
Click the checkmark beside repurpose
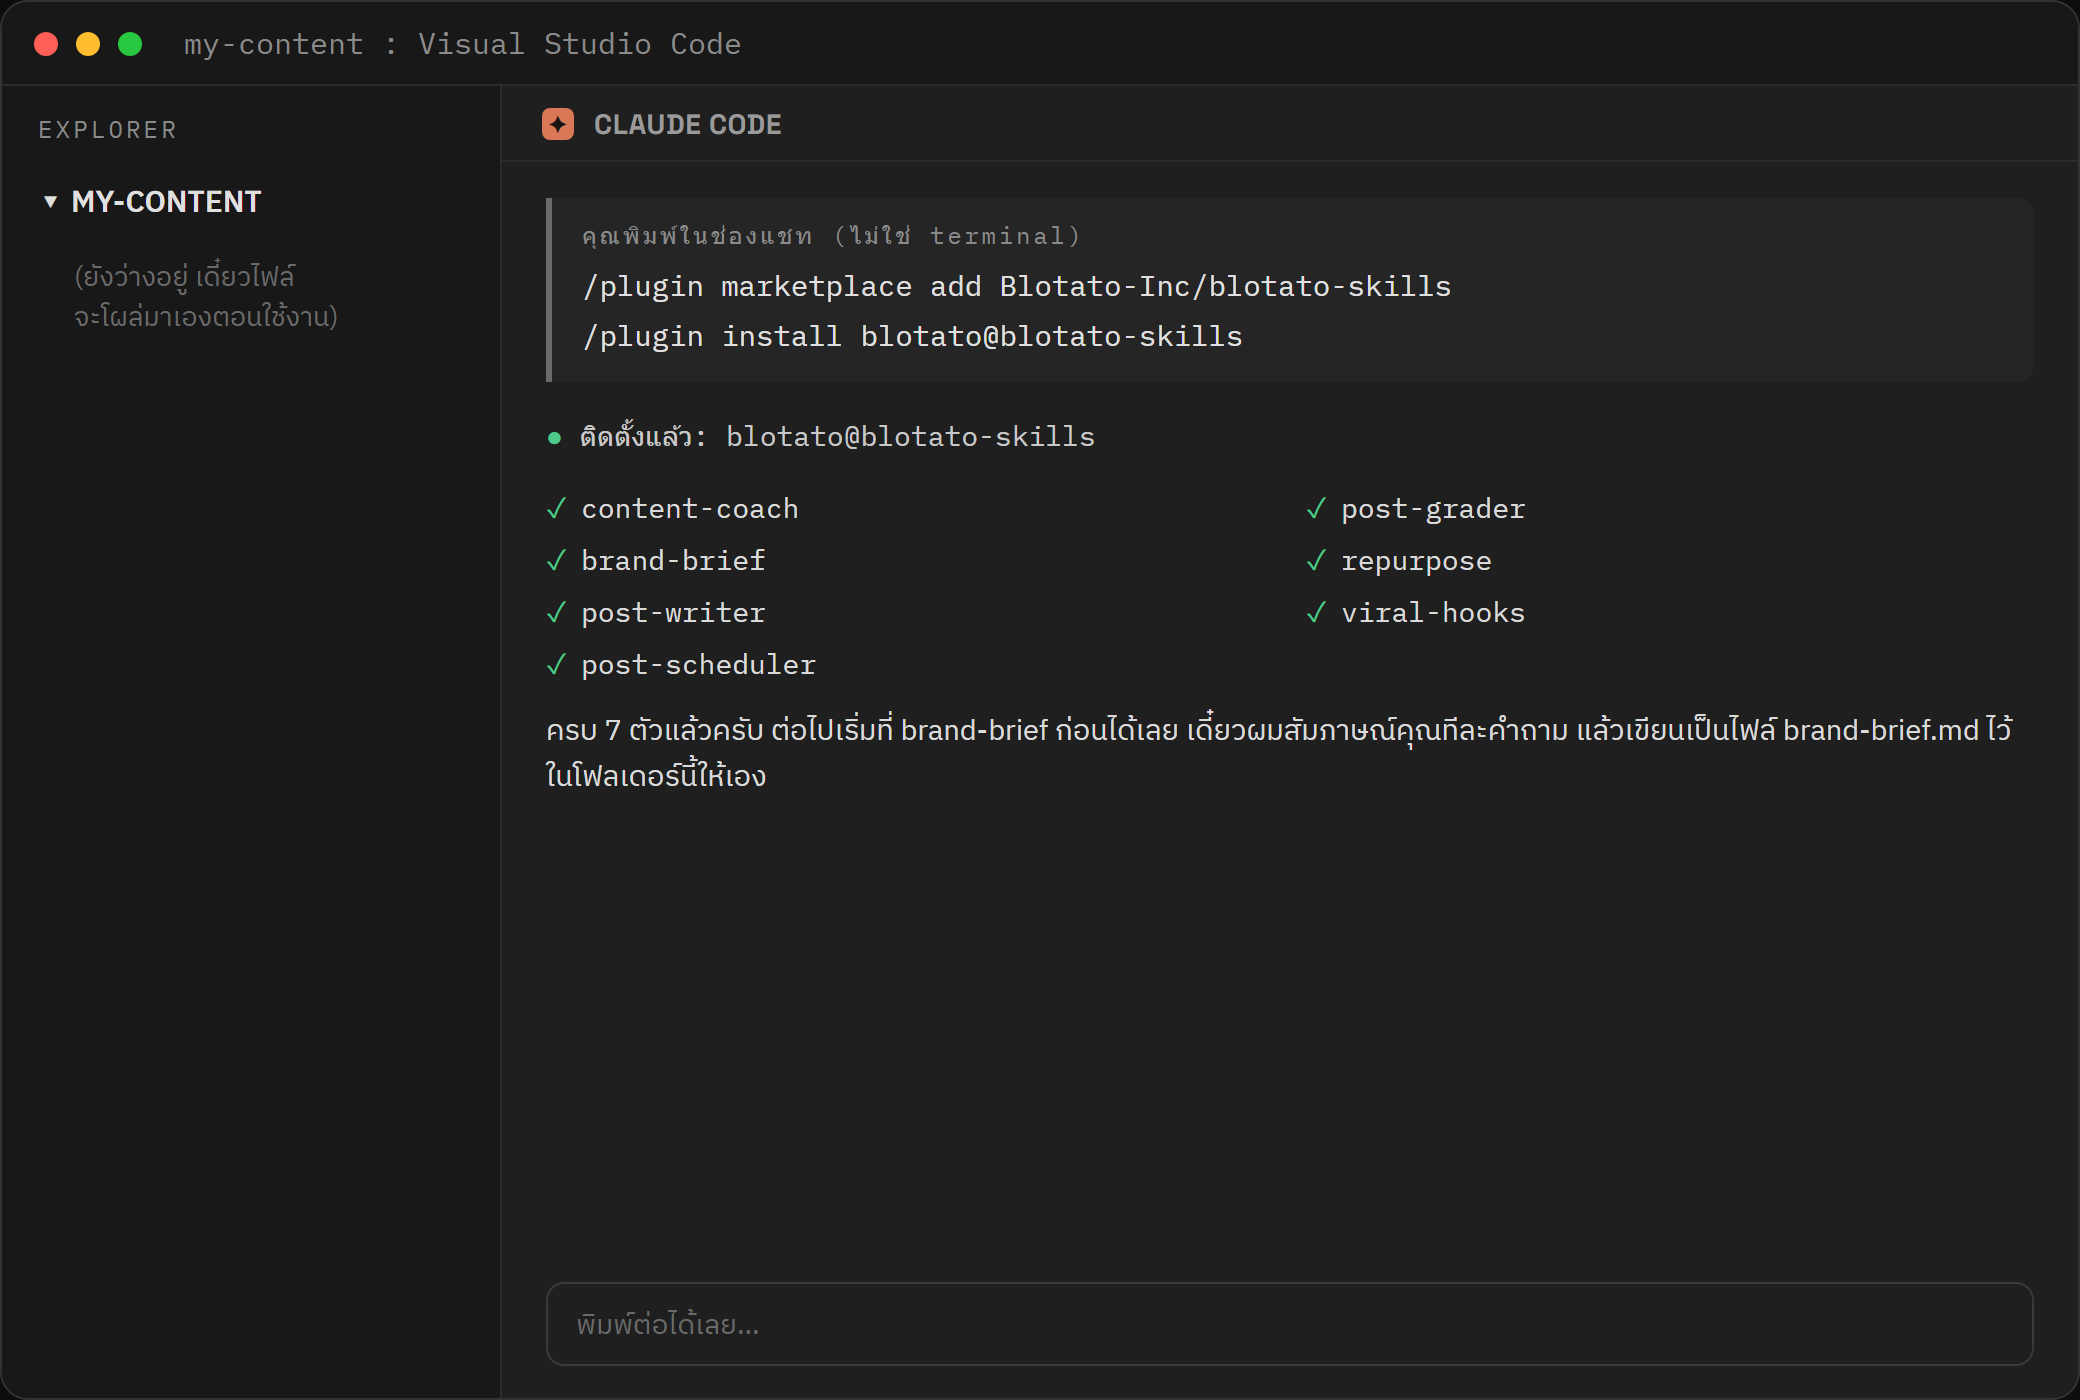1317,561
